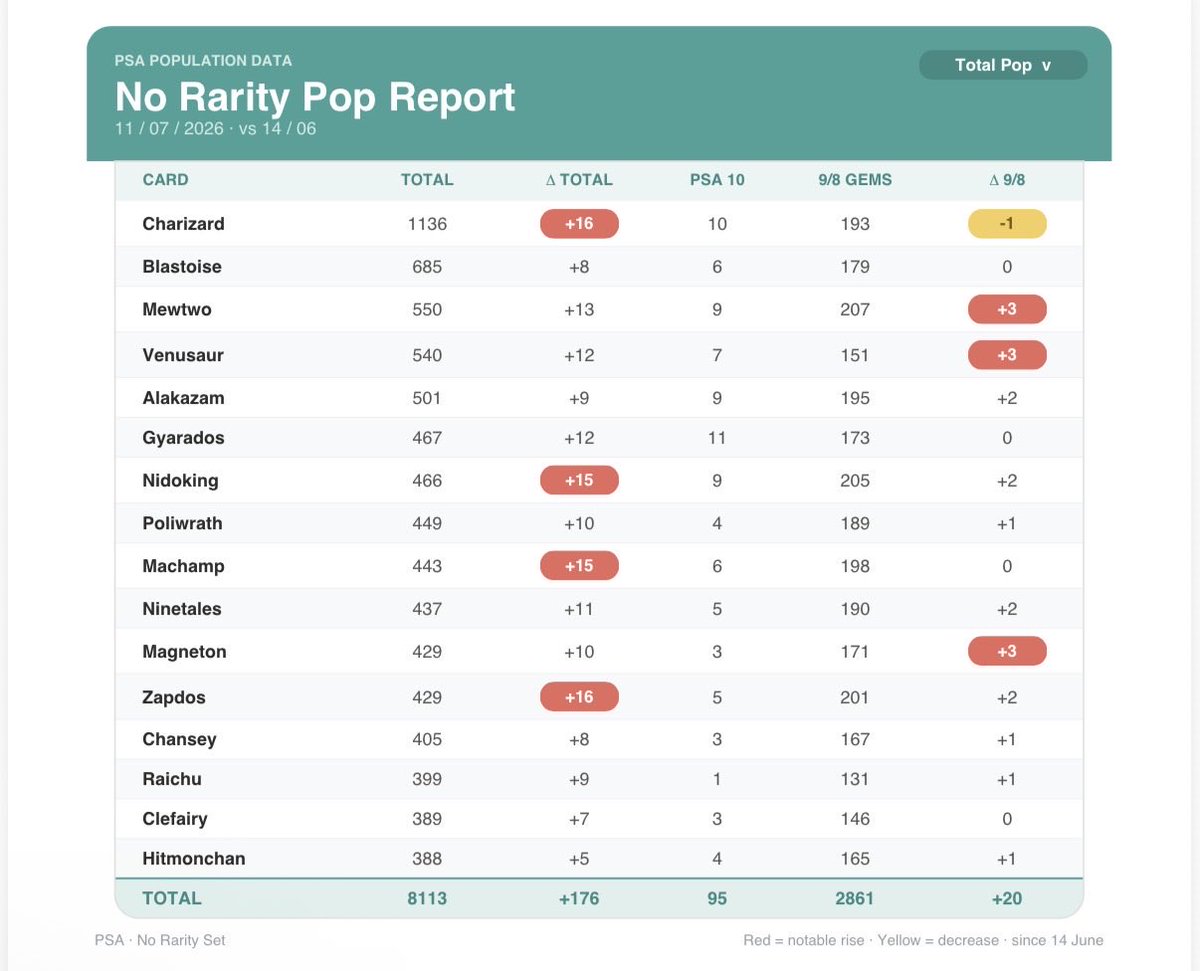Click Charizard's total value 1136
This screenshot has height=971, width=1200.
tap(427, 224)
